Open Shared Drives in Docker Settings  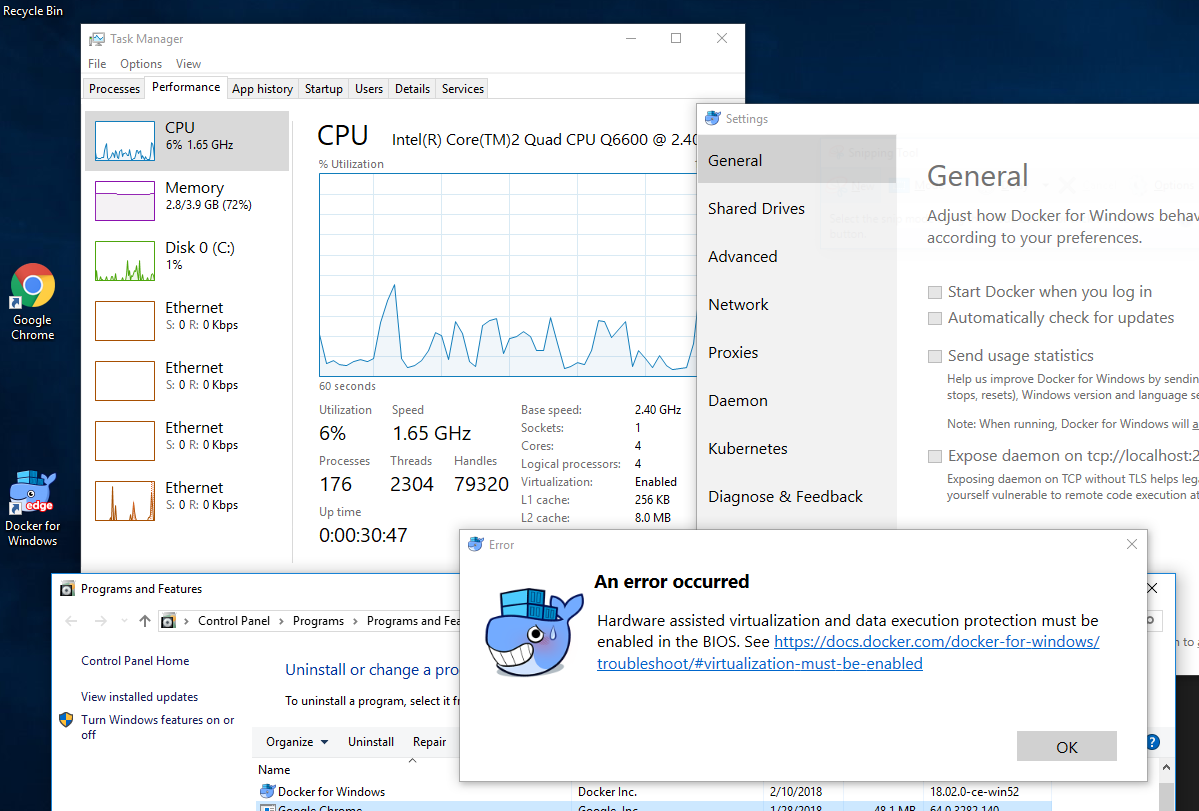pos(796,209)
